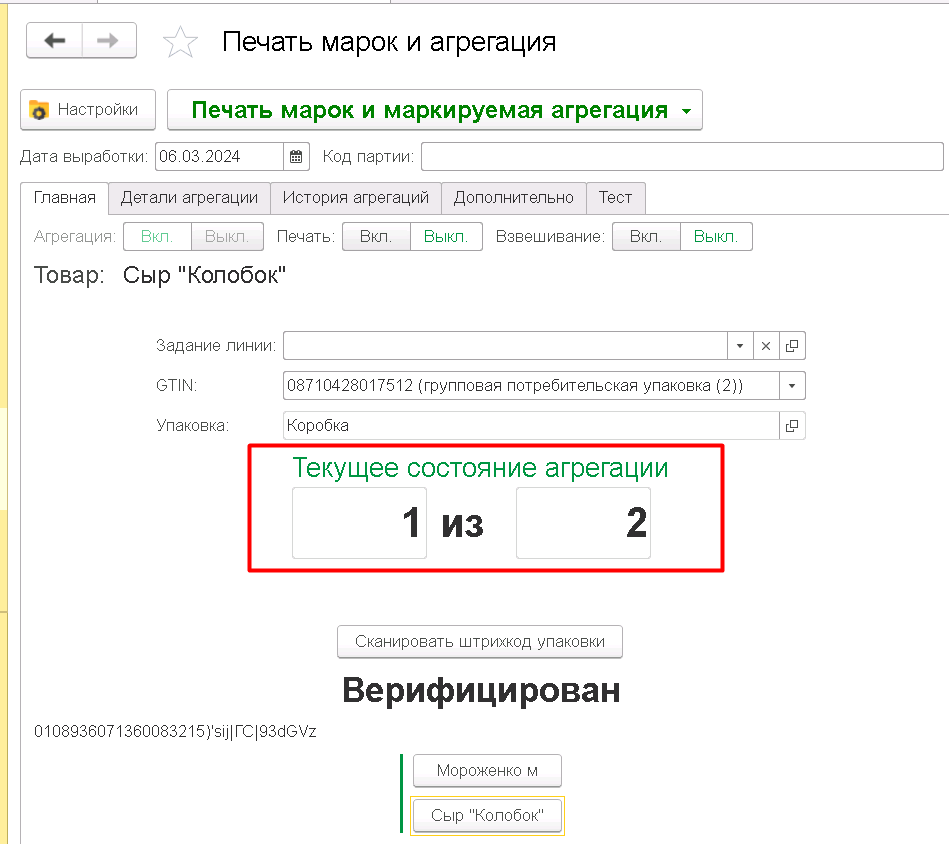The image size is (949, 844).
Task: Click the Код партии input field
Action: pos(682,157)
